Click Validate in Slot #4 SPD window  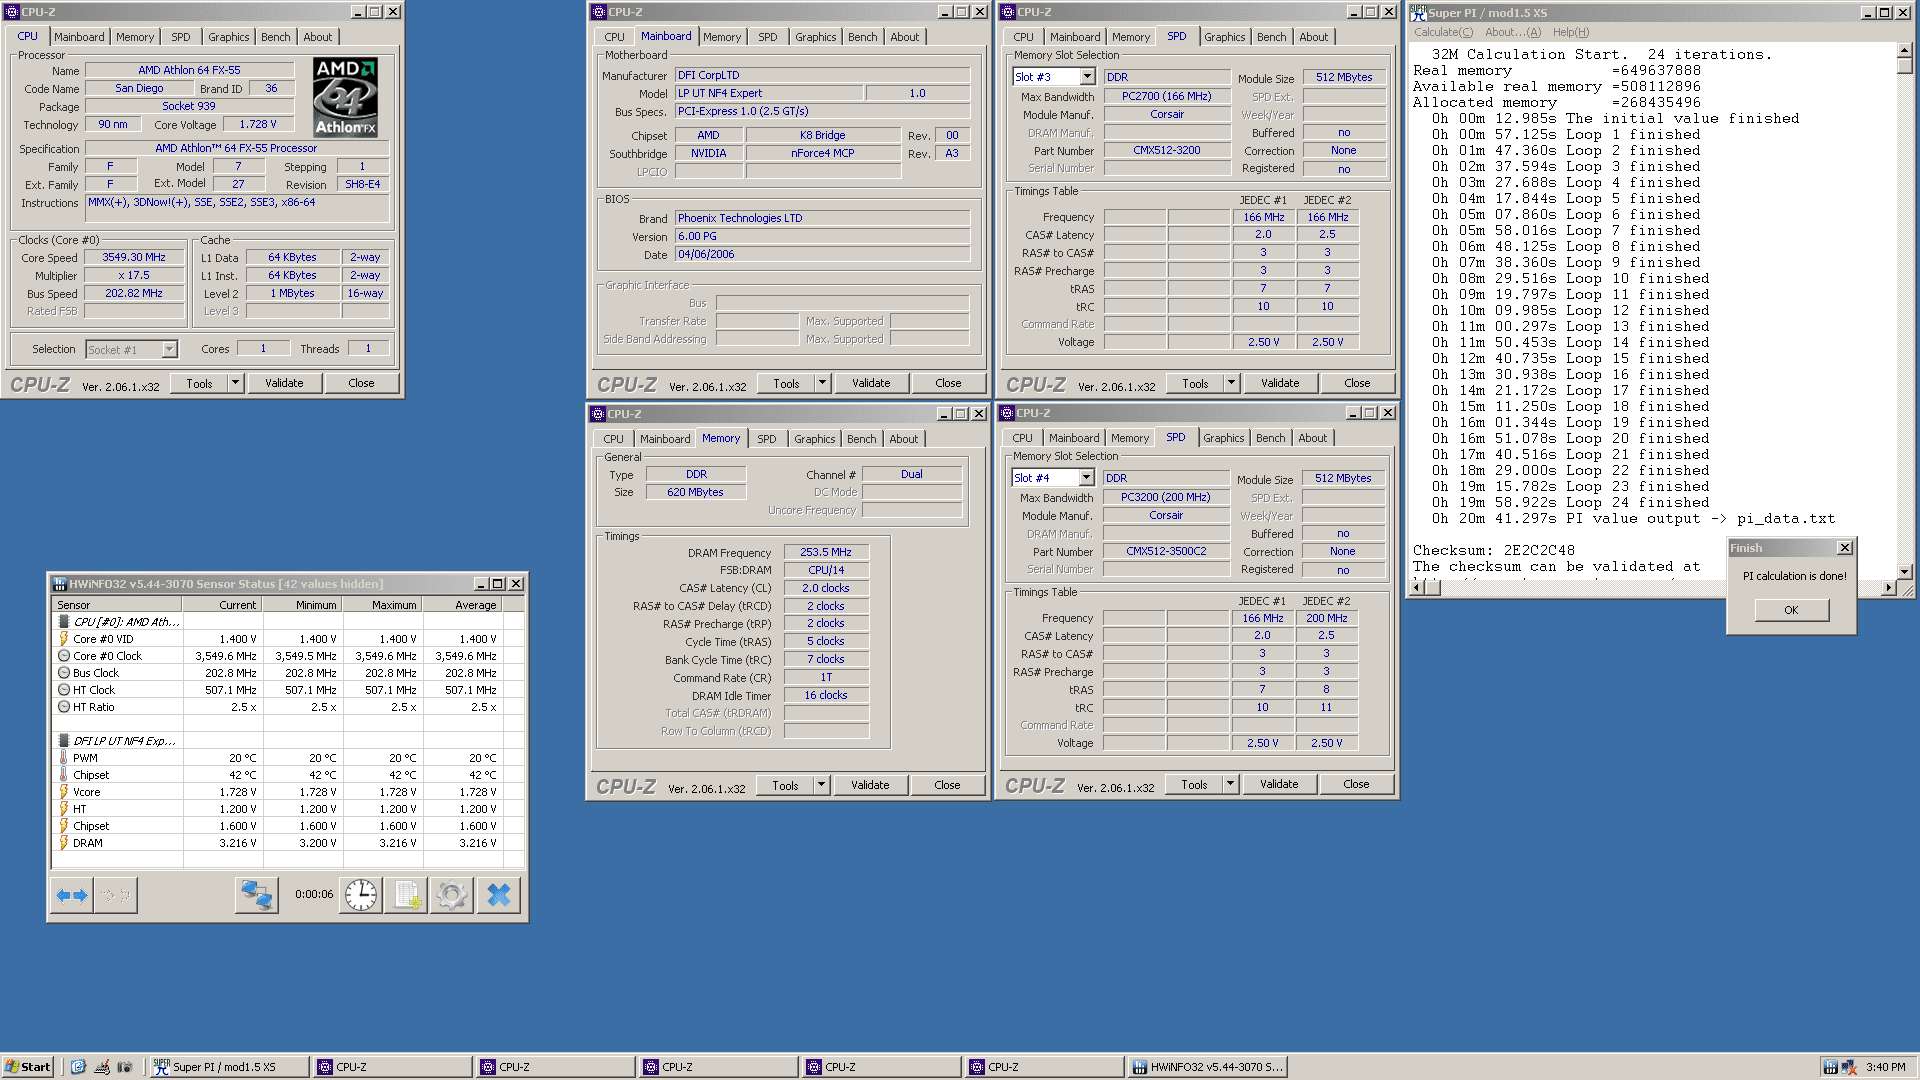point(1279,784)
